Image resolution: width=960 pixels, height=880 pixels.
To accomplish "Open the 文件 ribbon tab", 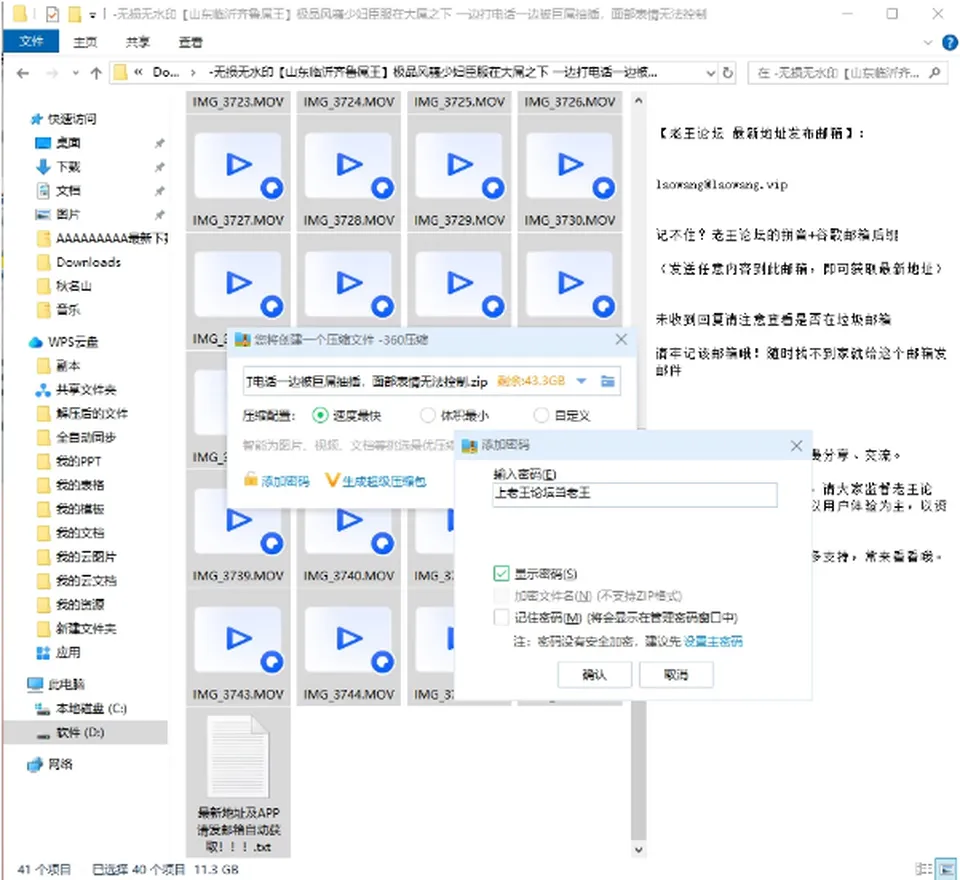I will click(x=31, y=42).
